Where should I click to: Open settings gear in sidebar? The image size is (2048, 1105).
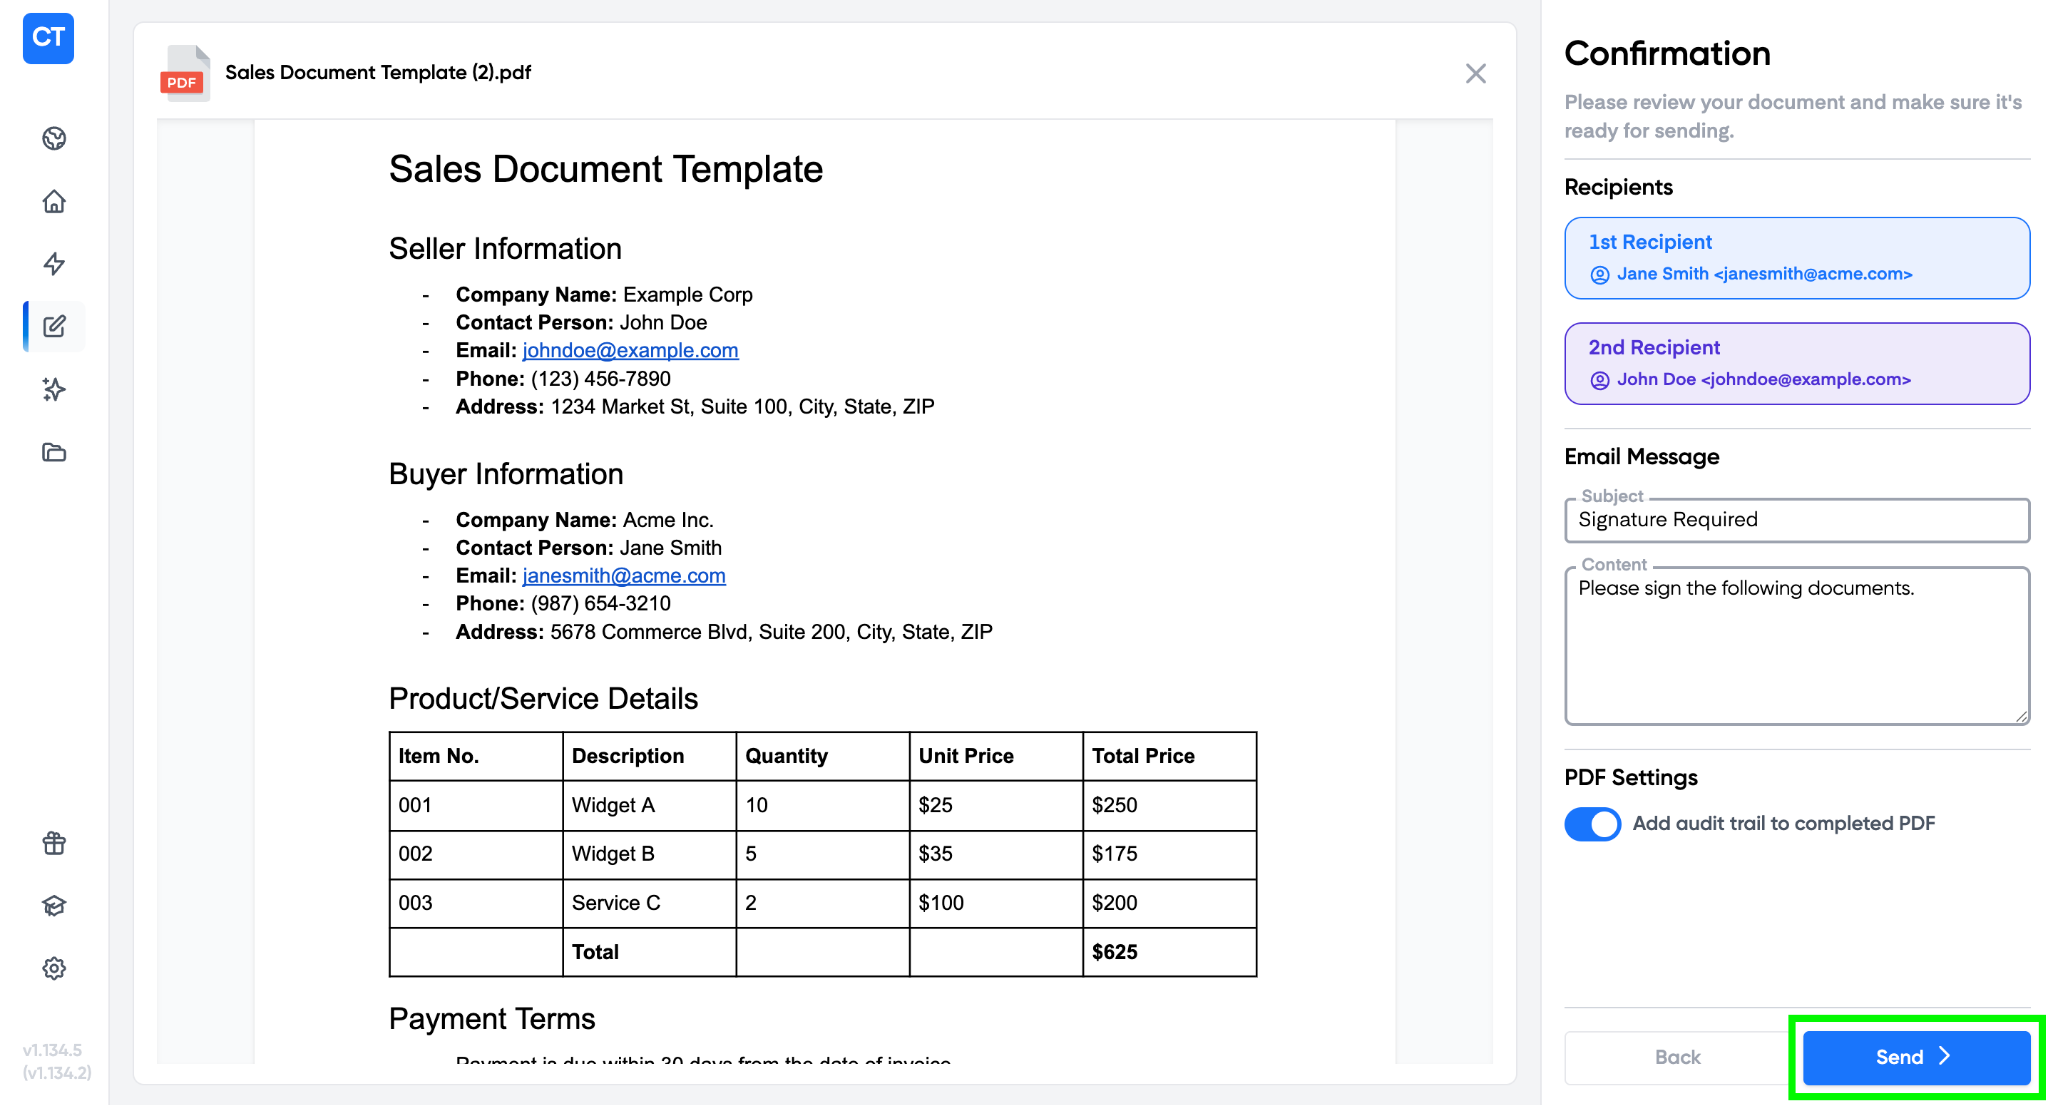pos(54,968)
